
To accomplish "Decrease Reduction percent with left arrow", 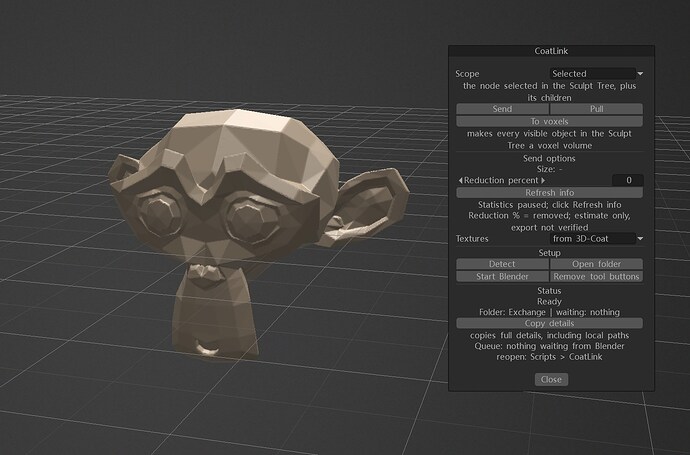I will pos(460,180).
